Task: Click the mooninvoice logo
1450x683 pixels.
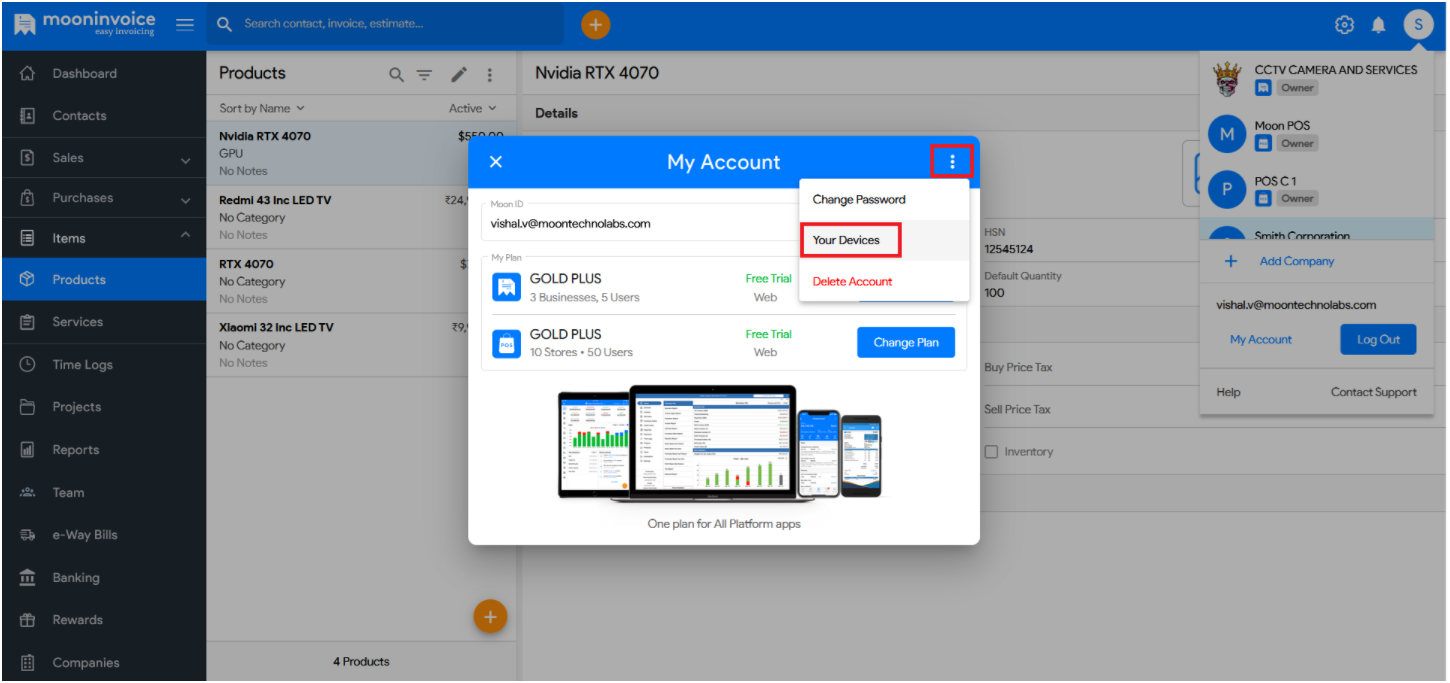Action: [x=85, y=24]
